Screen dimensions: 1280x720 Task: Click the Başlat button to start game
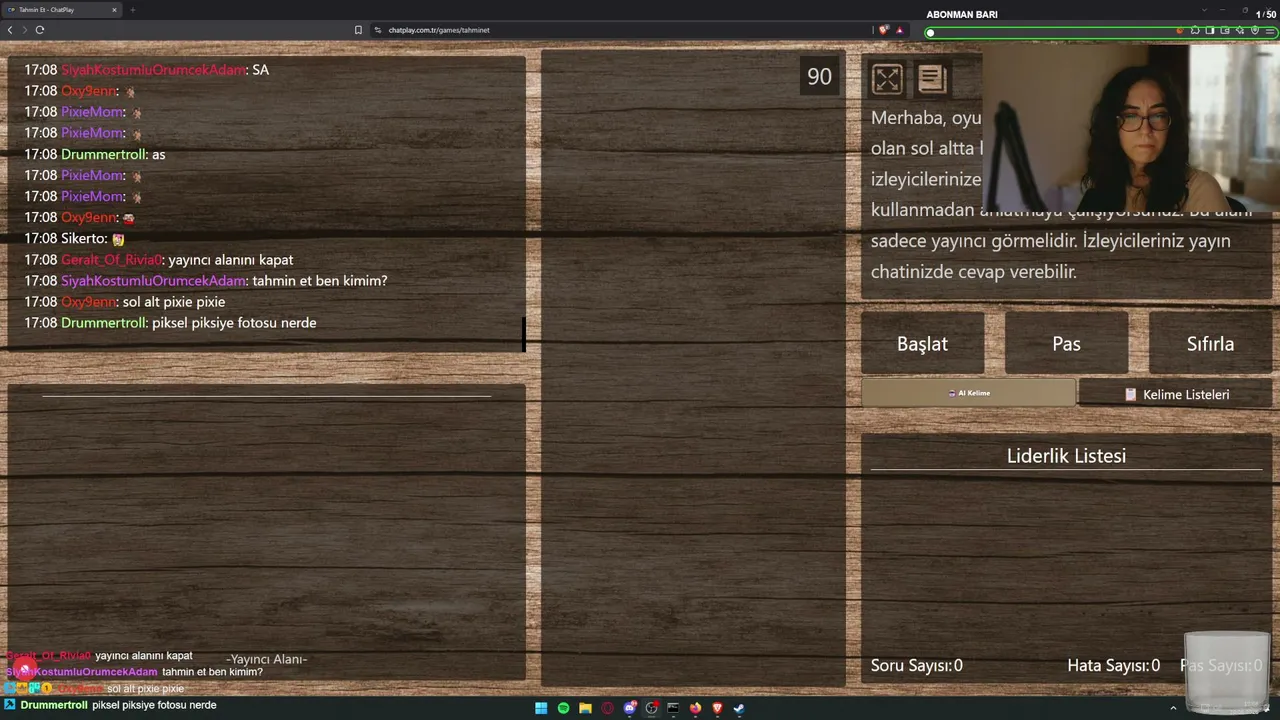point(922,343)
